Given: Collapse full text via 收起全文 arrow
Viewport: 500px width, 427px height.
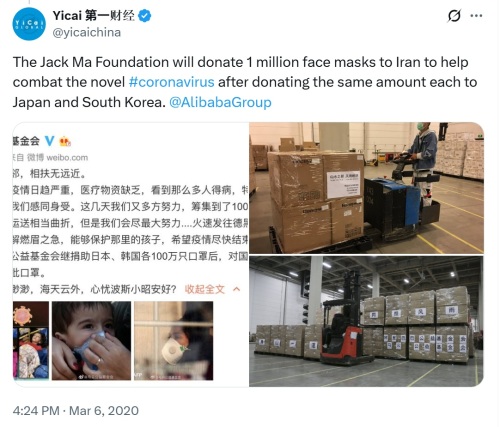Looking at the screenshot, I should click(x=236, y=289).
